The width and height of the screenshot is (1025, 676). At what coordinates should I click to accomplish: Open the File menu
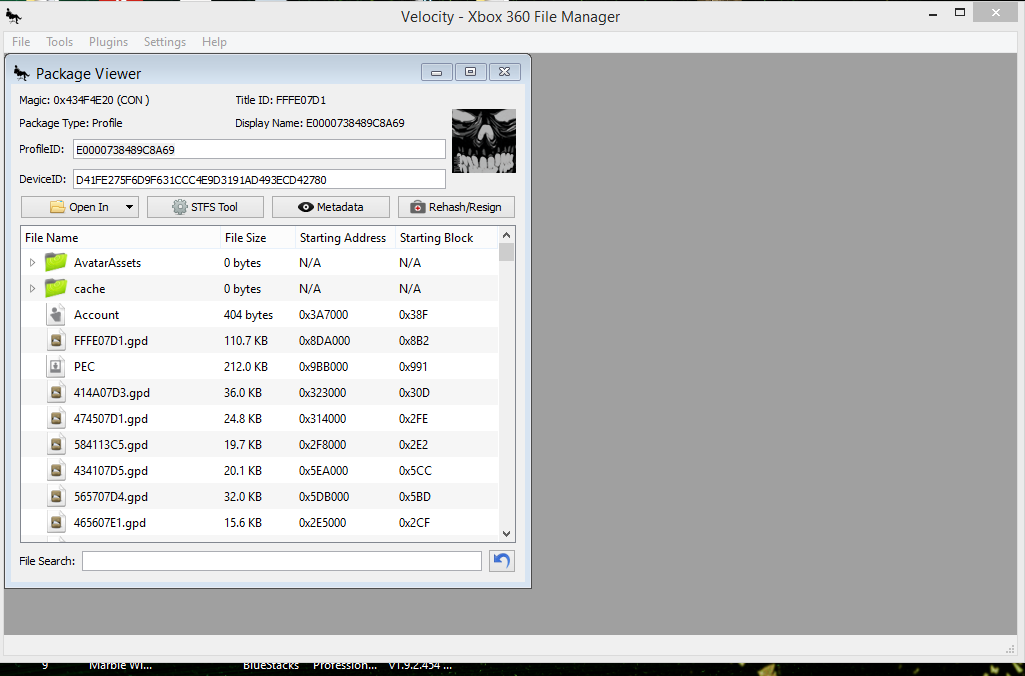coord(21,42)
